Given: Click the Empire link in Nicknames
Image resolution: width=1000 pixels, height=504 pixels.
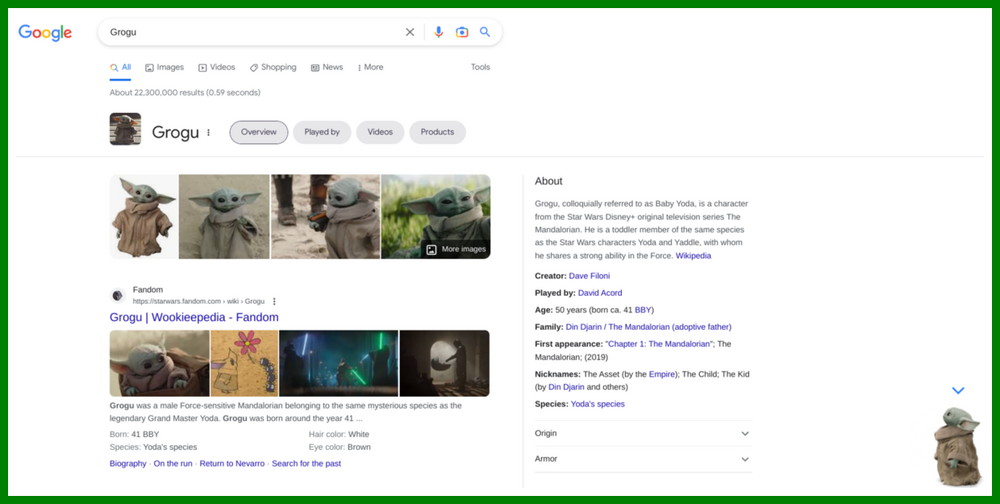Looking at the screenshot, I should pyautogui.click(x=662, y=374).
